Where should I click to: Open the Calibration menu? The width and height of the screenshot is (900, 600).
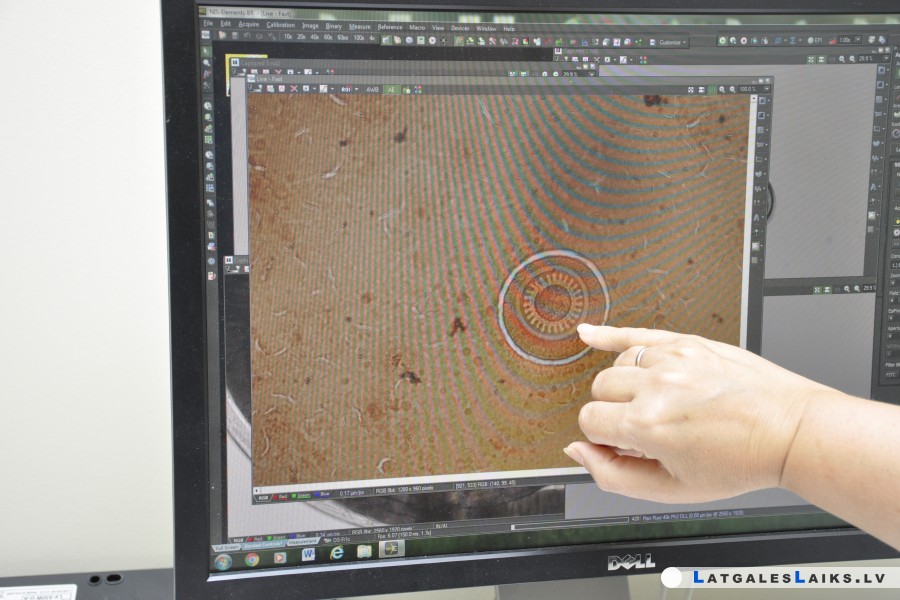[x=280, y=25]
